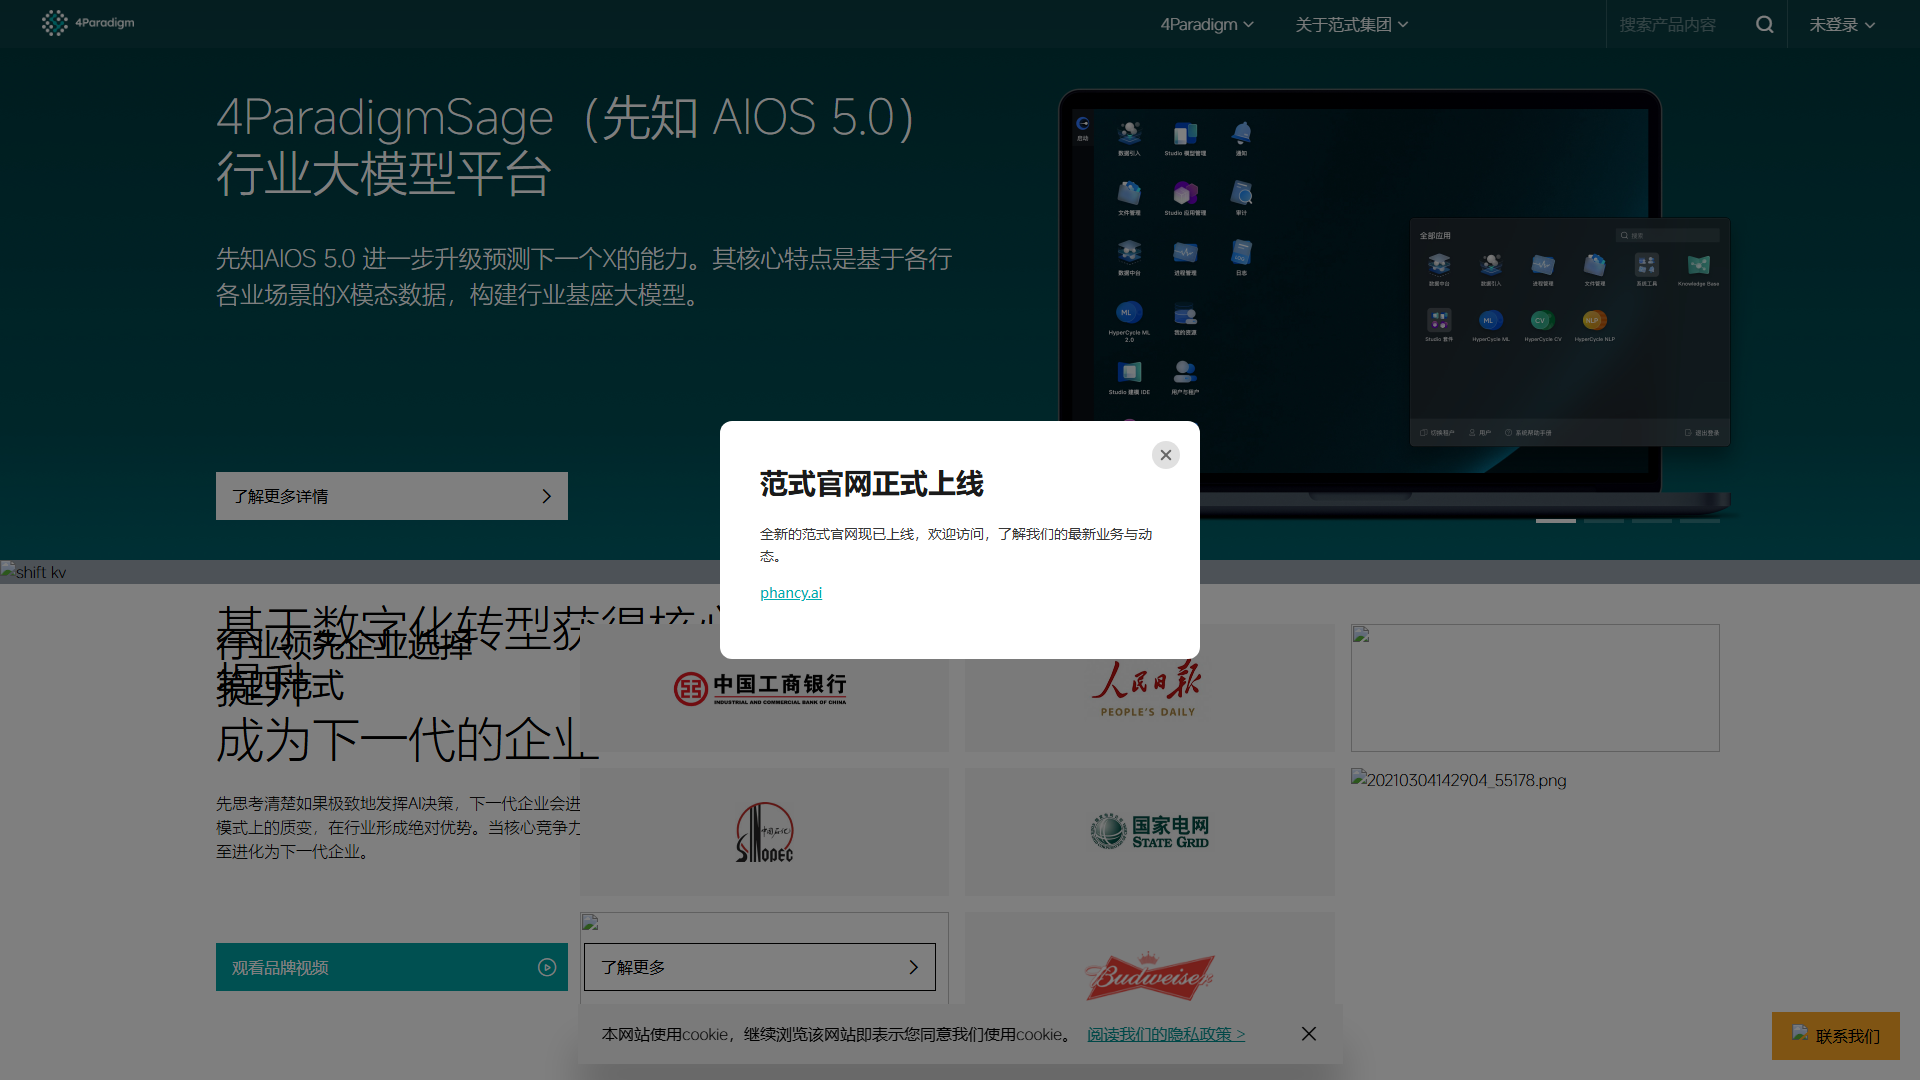The image size is (1920, 1080).
Task: Click the 联系我们 contact button
Action: 1835,1036
